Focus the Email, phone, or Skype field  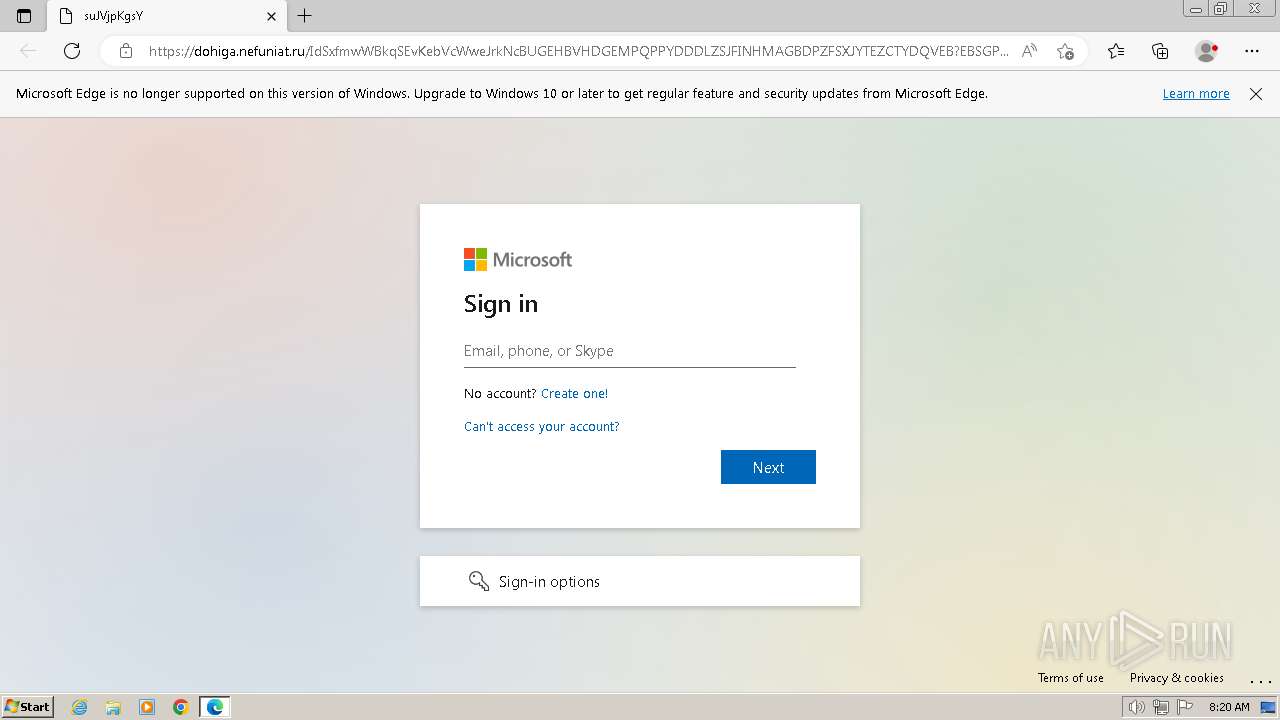630,351
